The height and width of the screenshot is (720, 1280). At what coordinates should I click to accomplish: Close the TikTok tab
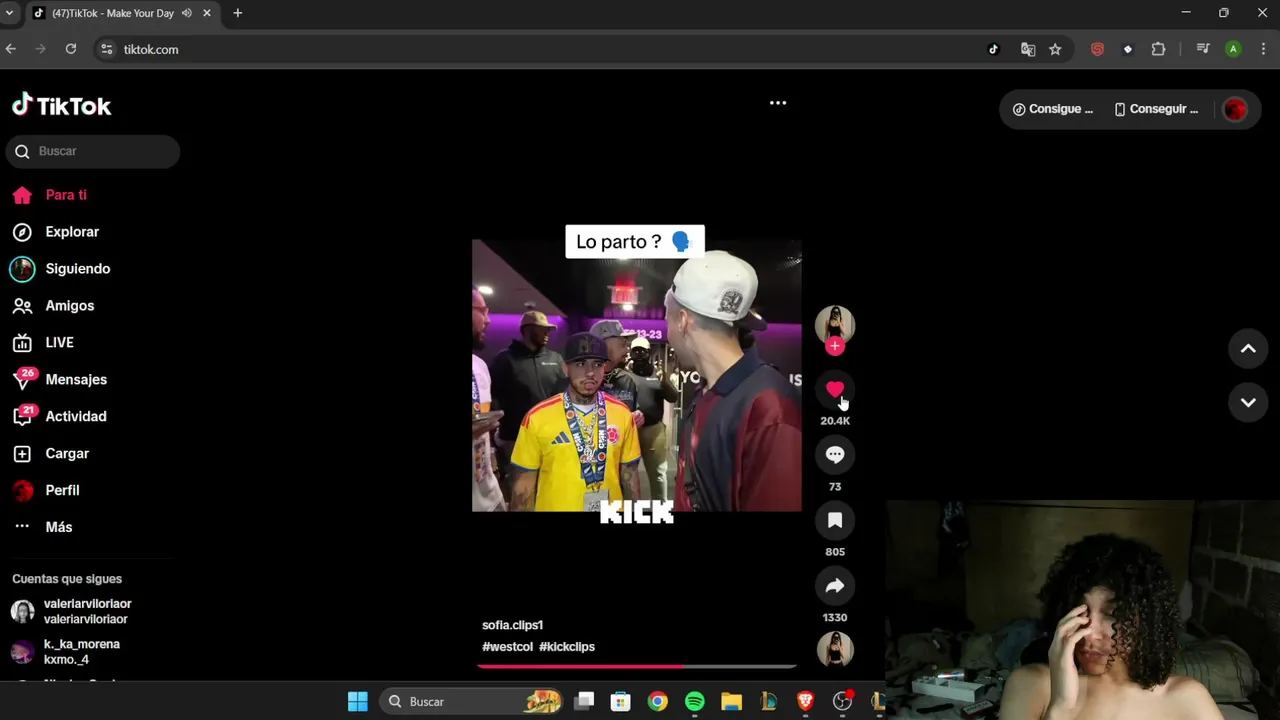[x=207, y=13]
